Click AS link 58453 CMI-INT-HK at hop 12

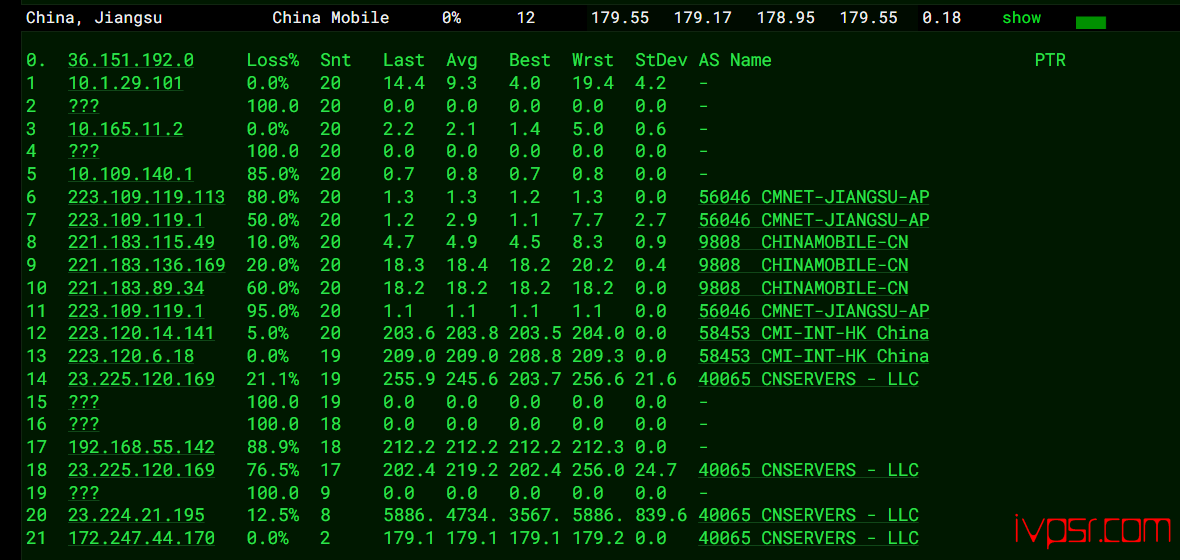[814, 333]
